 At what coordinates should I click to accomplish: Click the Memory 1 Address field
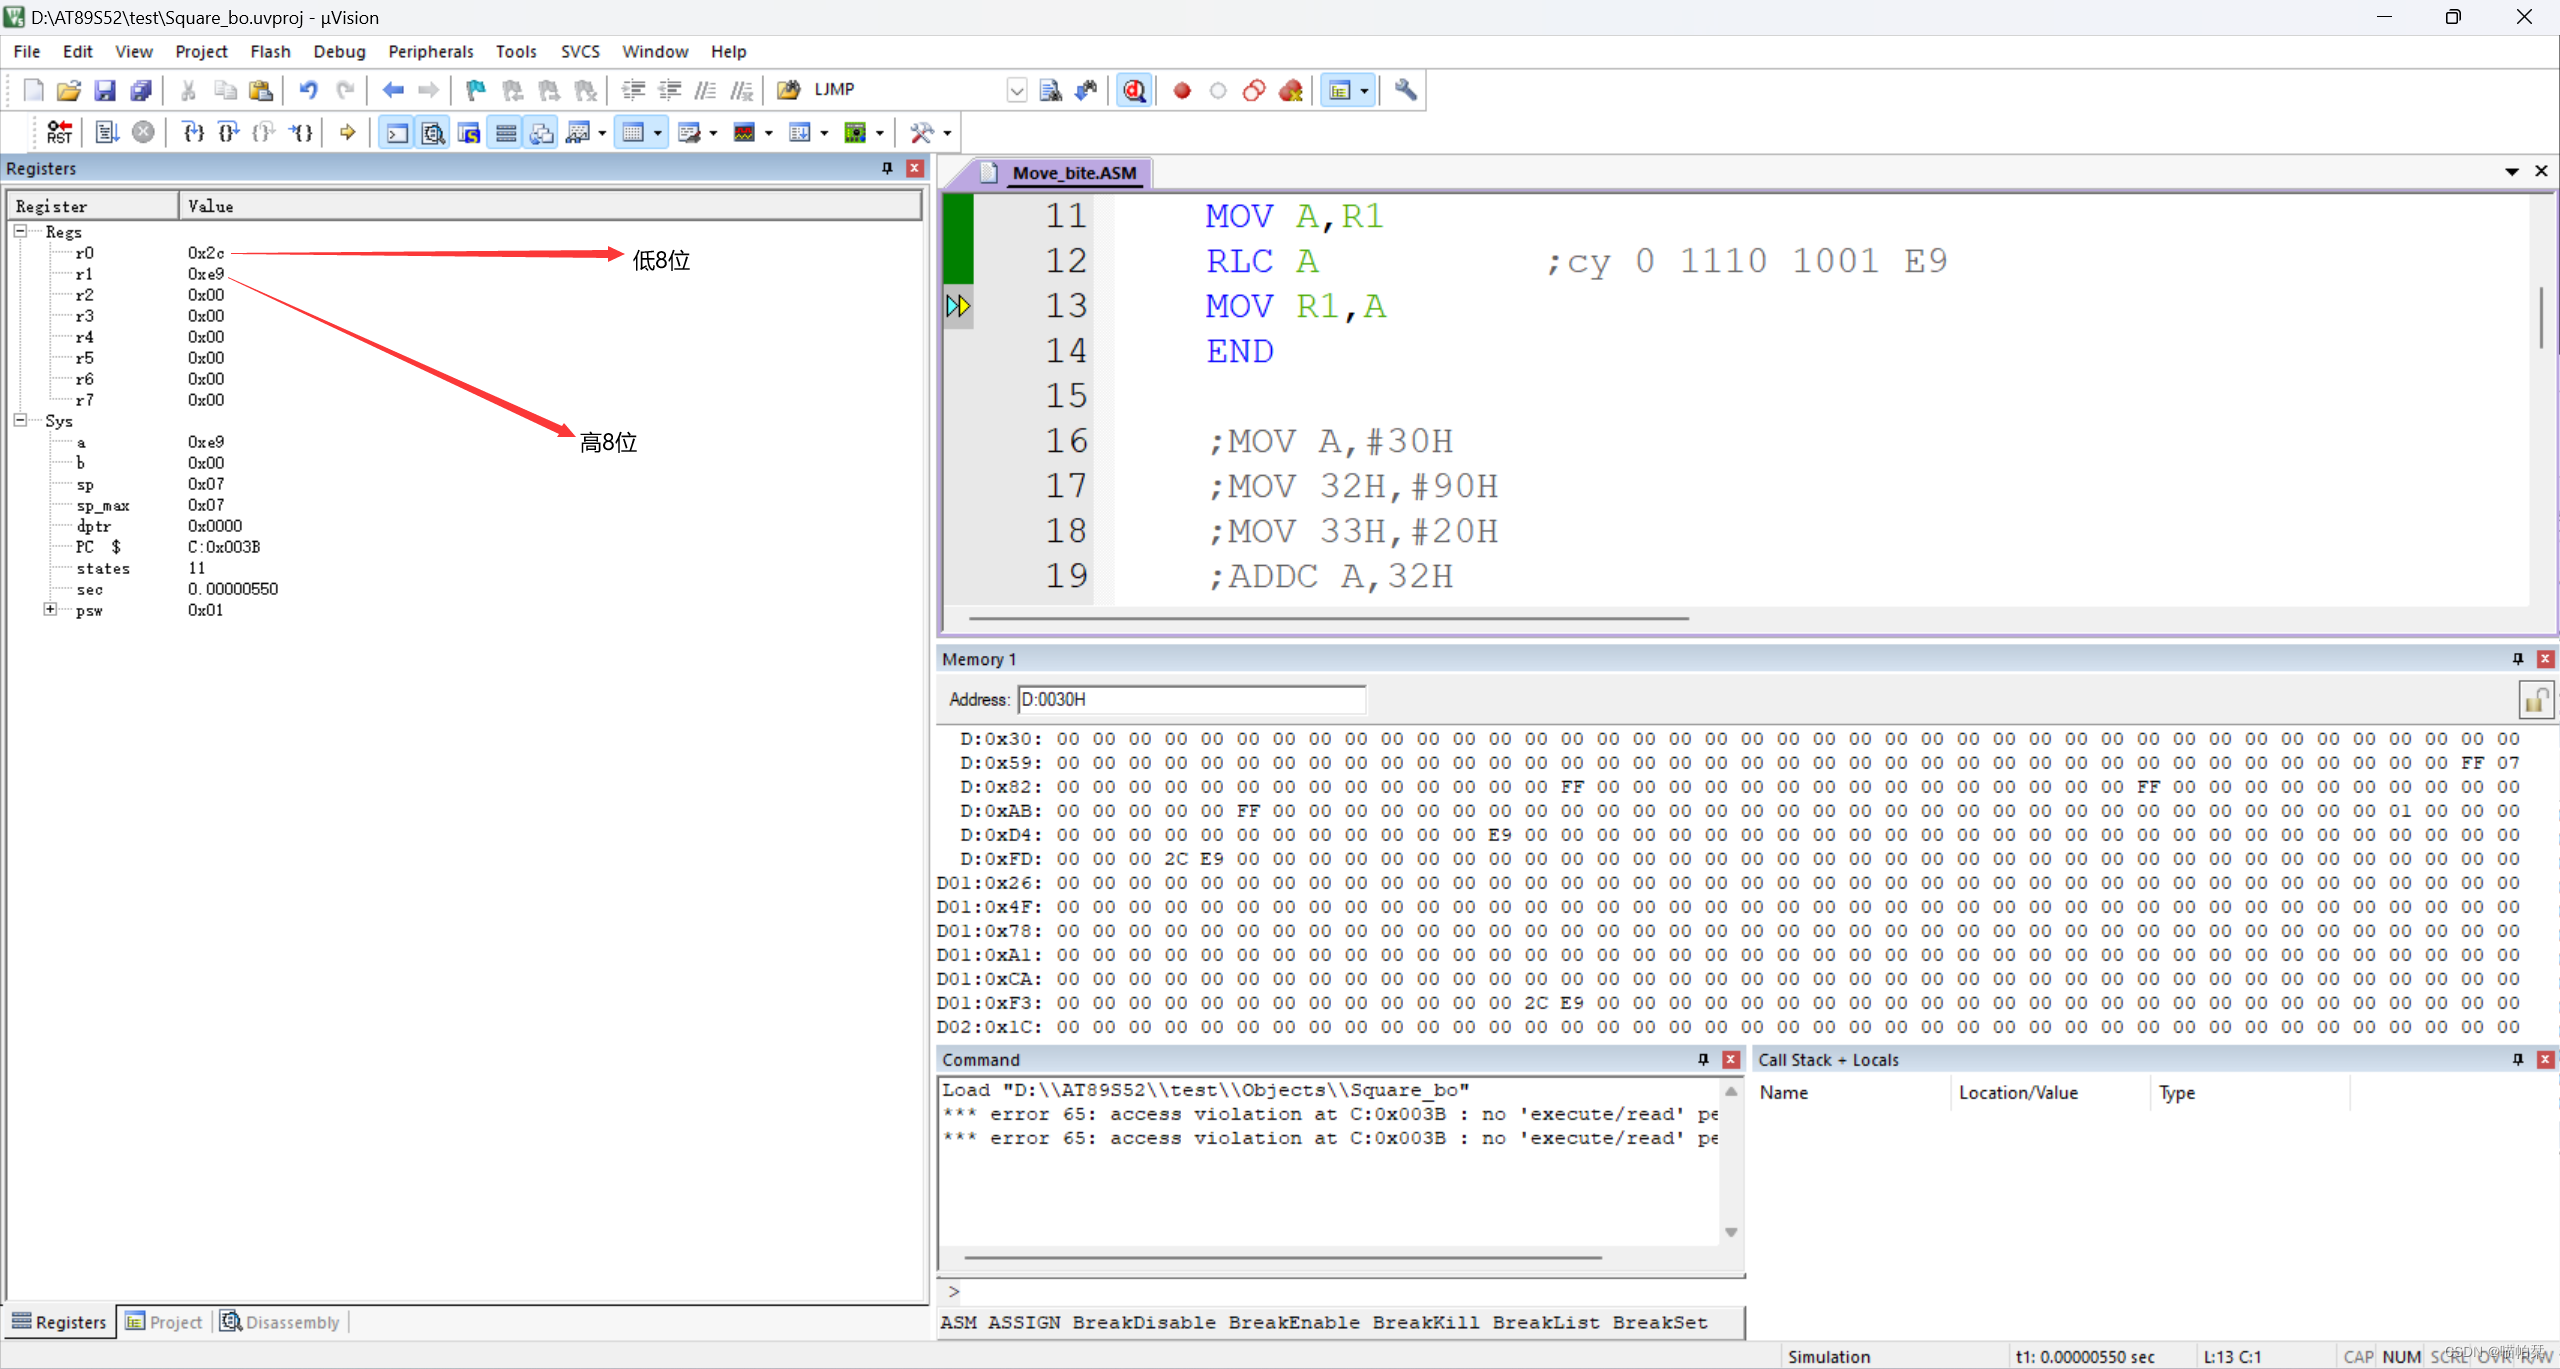[1190, 699]
